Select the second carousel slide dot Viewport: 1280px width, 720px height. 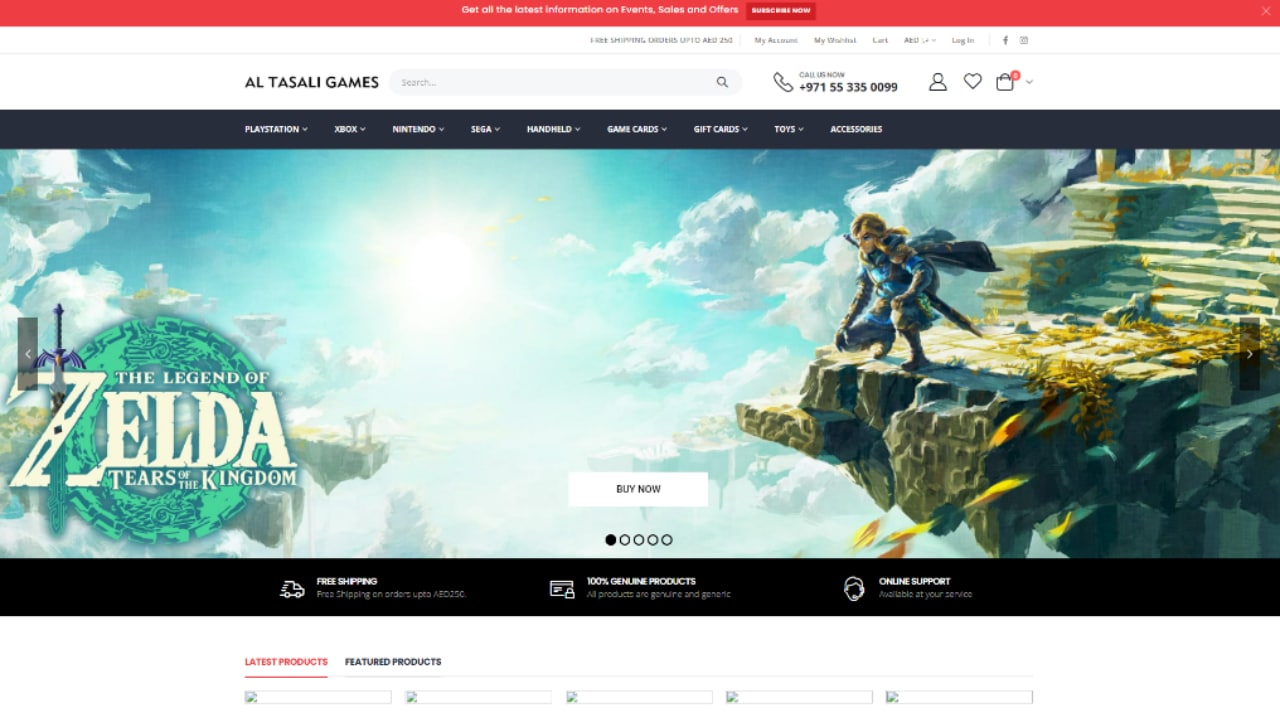[x=625, y=540]
